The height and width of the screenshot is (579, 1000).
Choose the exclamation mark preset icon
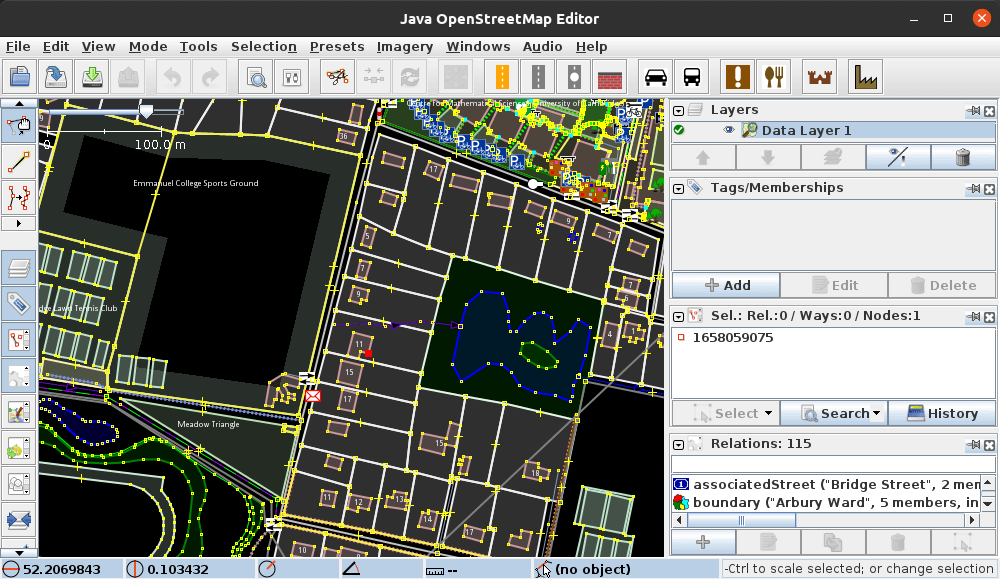pos(737,77)
